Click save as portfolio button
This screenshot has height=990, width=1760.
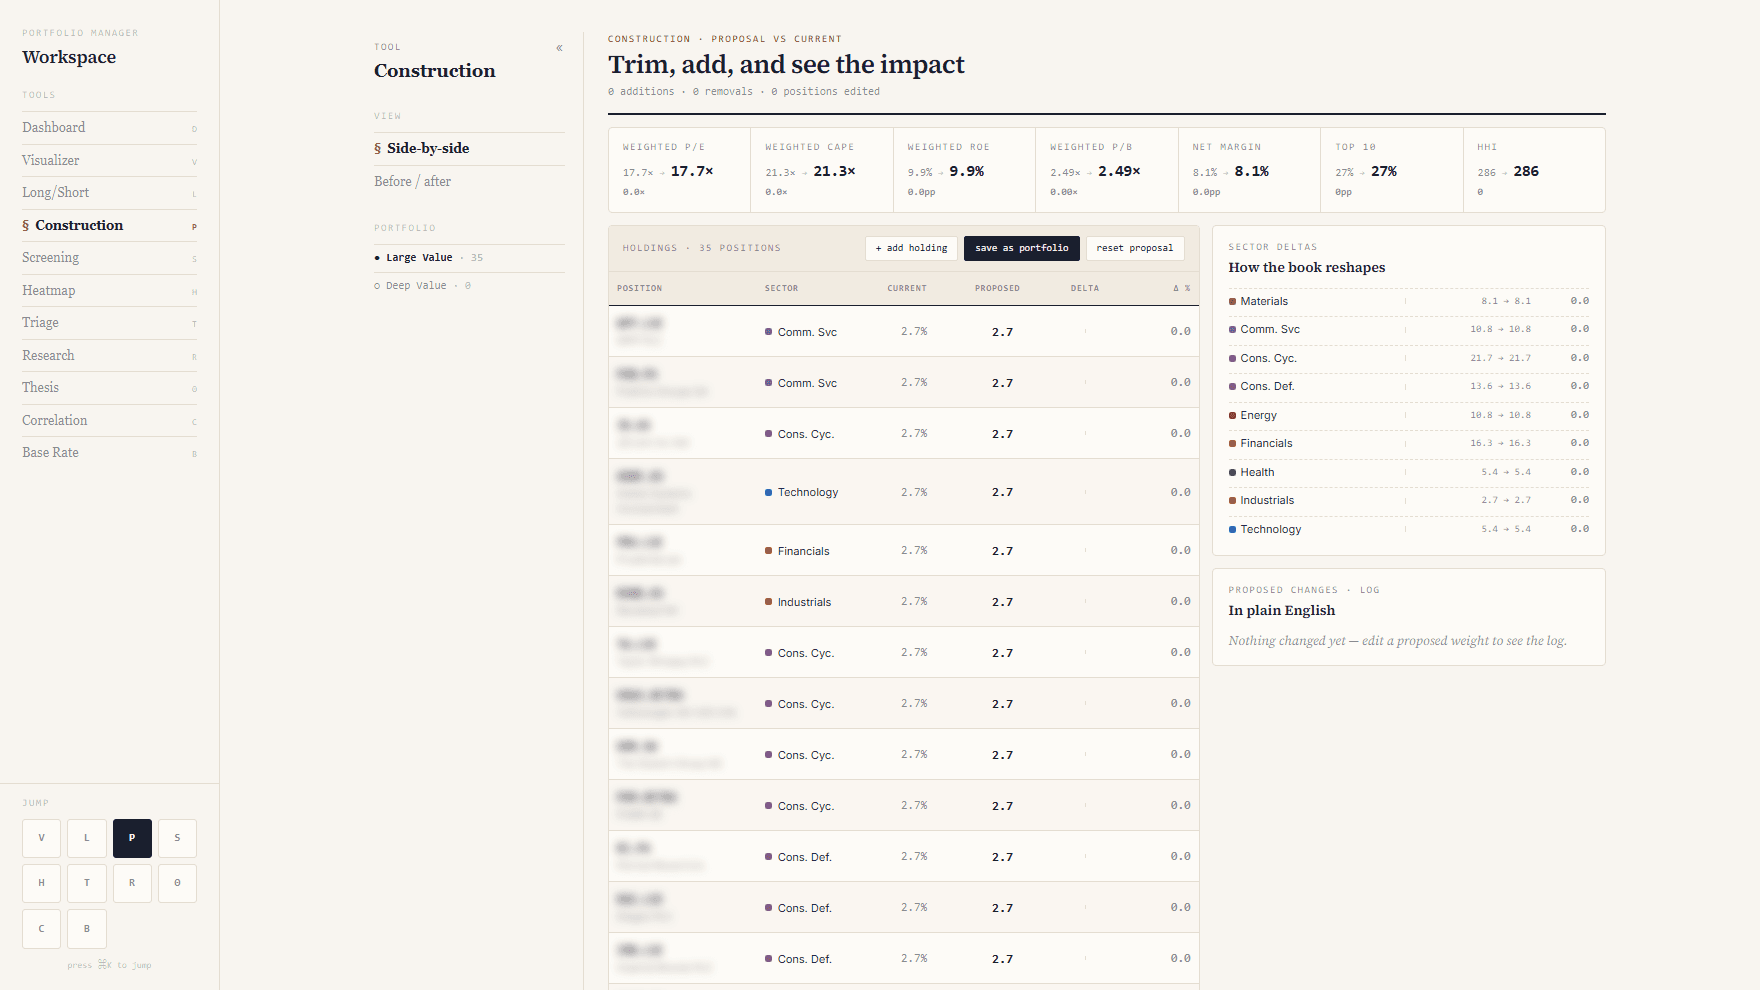[x=1022, y=248]
